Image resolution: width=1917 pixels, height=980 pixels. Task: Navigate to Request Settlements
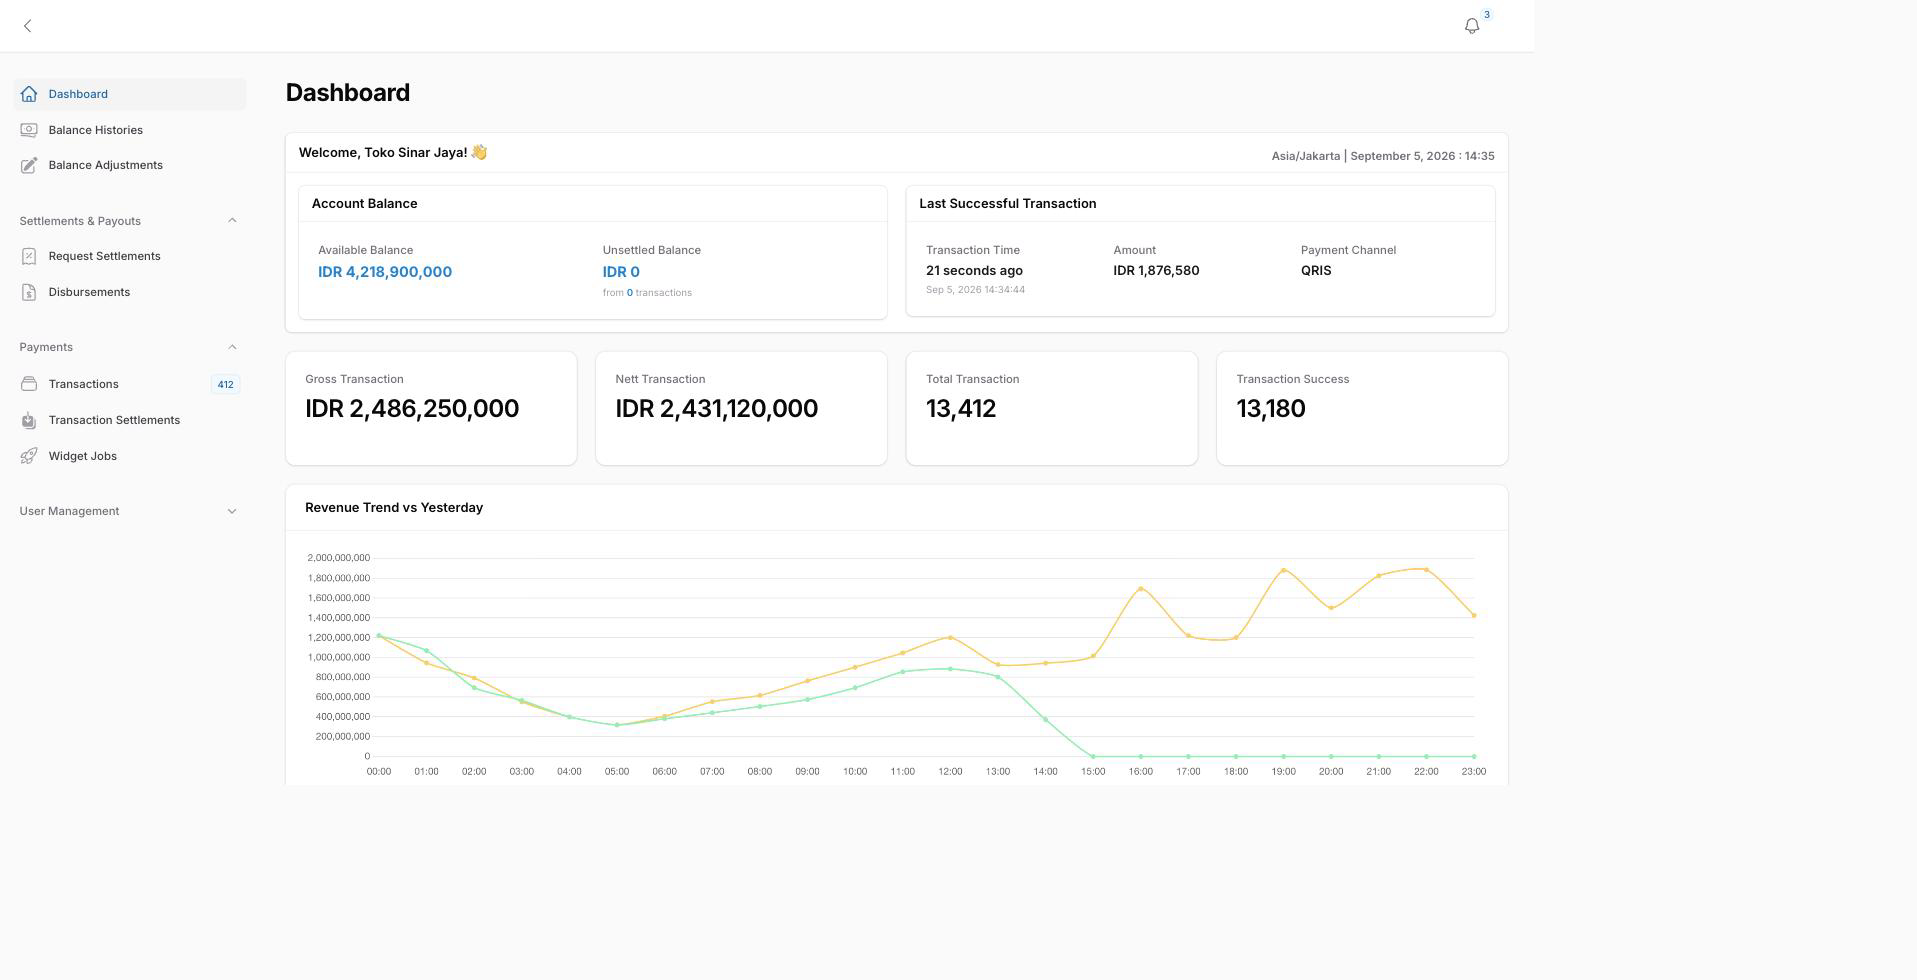tap(130, 256)
